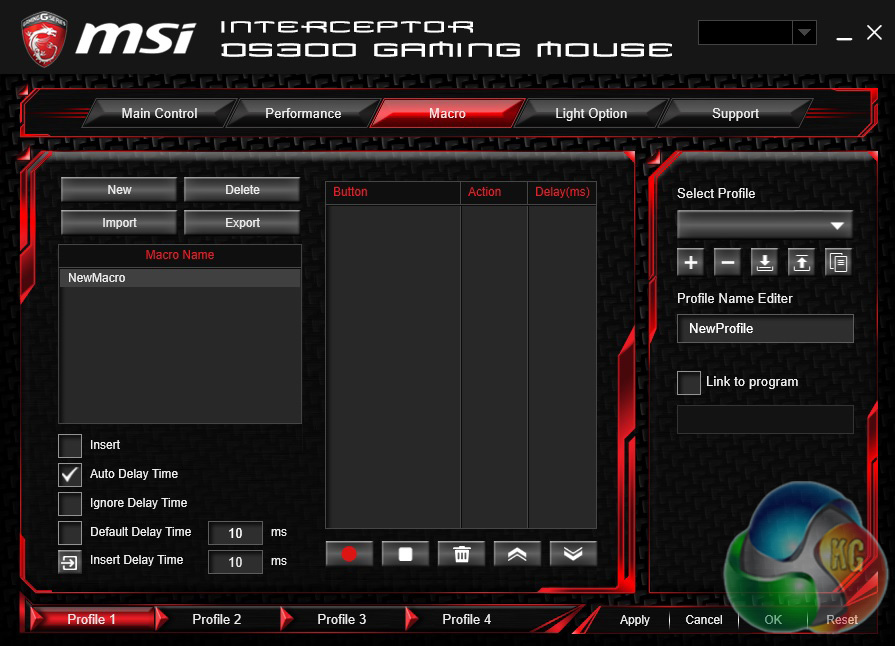Select Profile 1 at bottom

click(x=91, y=619)
